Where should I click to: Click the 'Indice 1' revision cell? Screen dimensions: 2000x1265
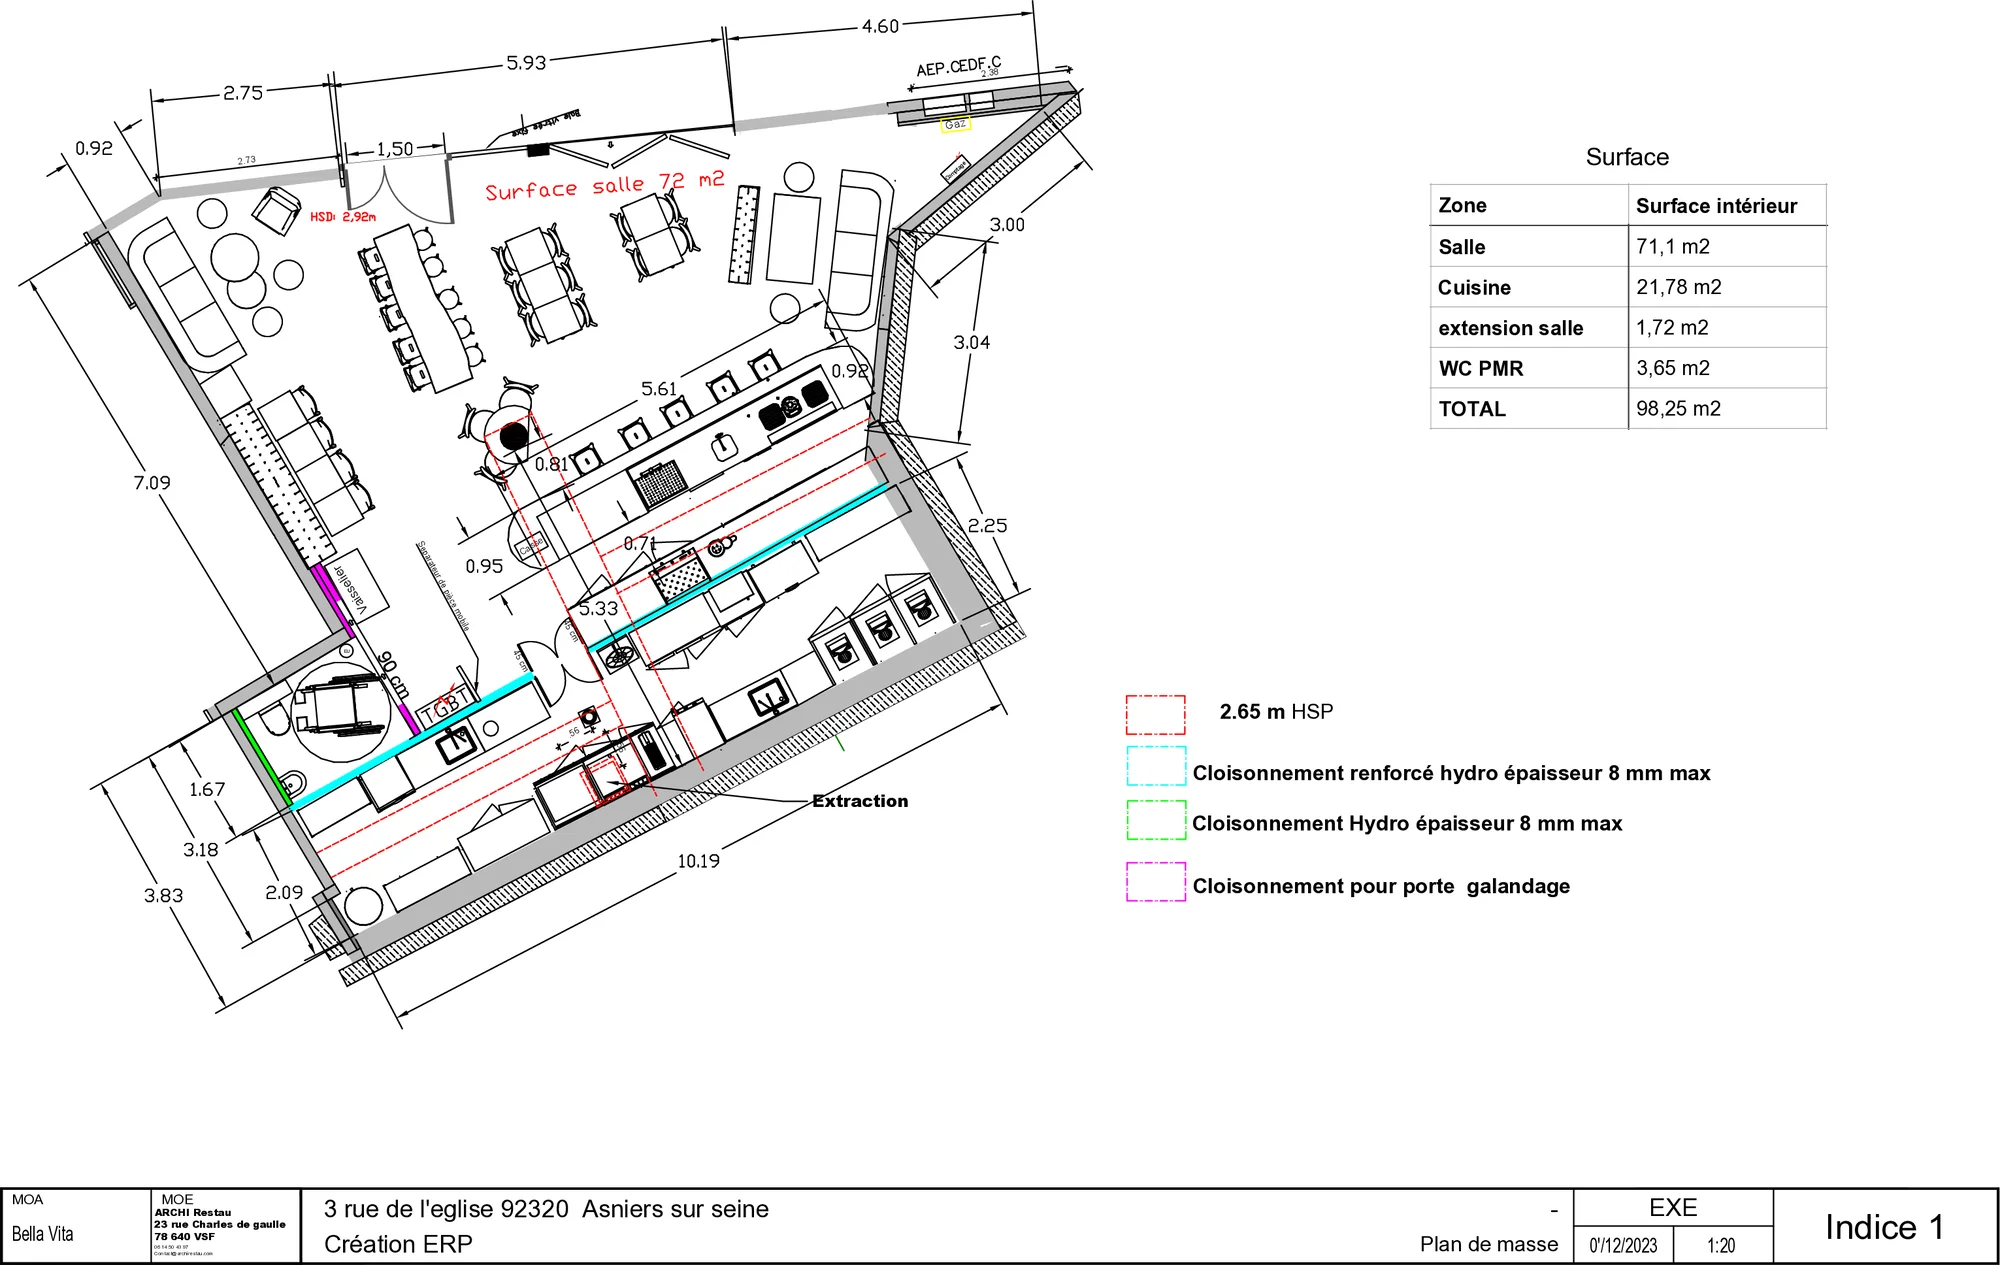coord(1884,1227)
